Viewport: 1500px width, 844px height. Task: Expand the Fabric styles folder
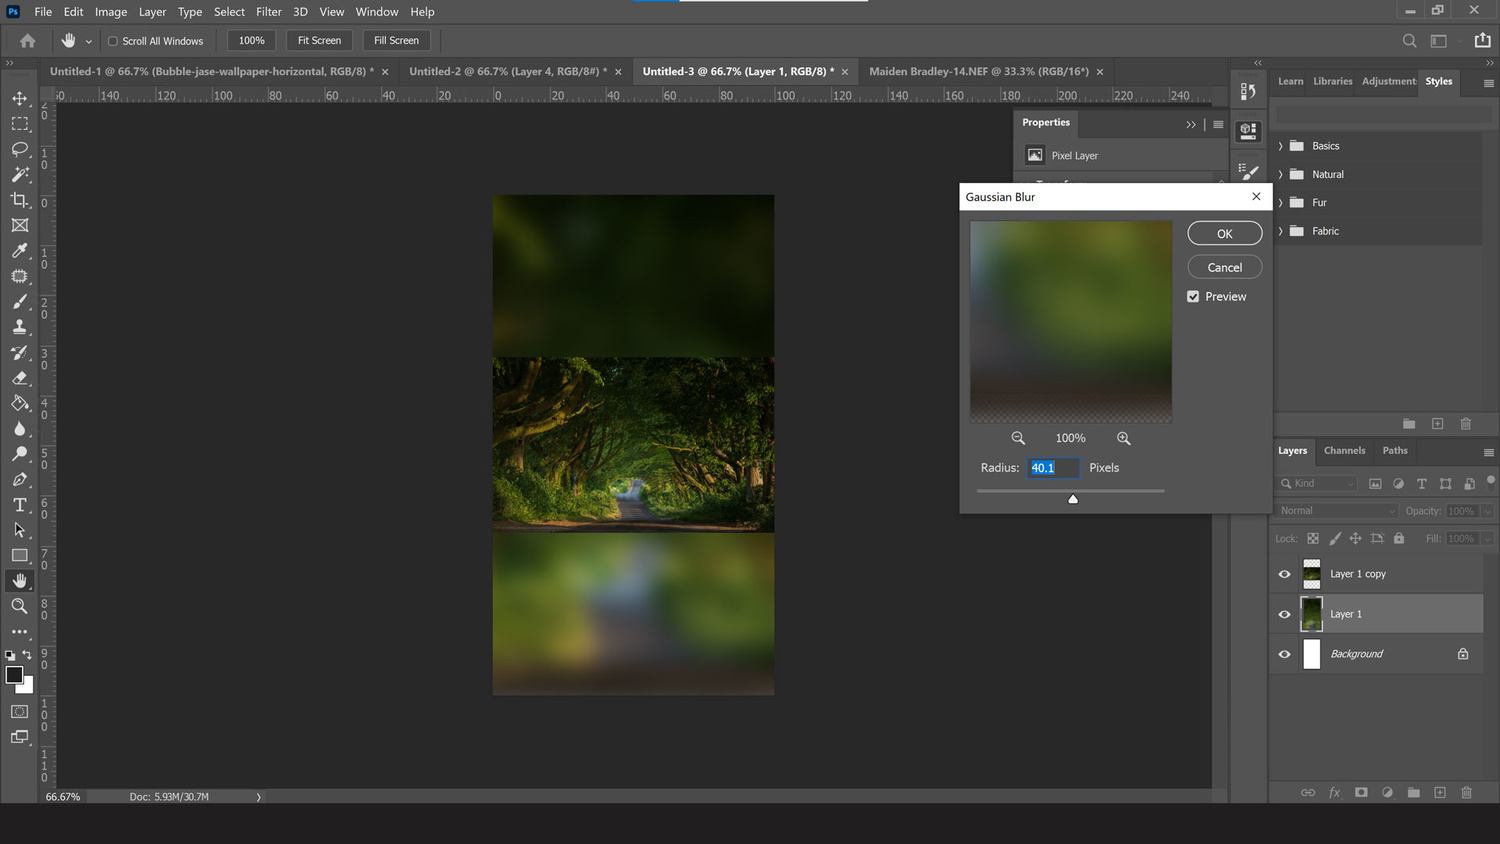pyautogui.click(x=1280, y=231)
